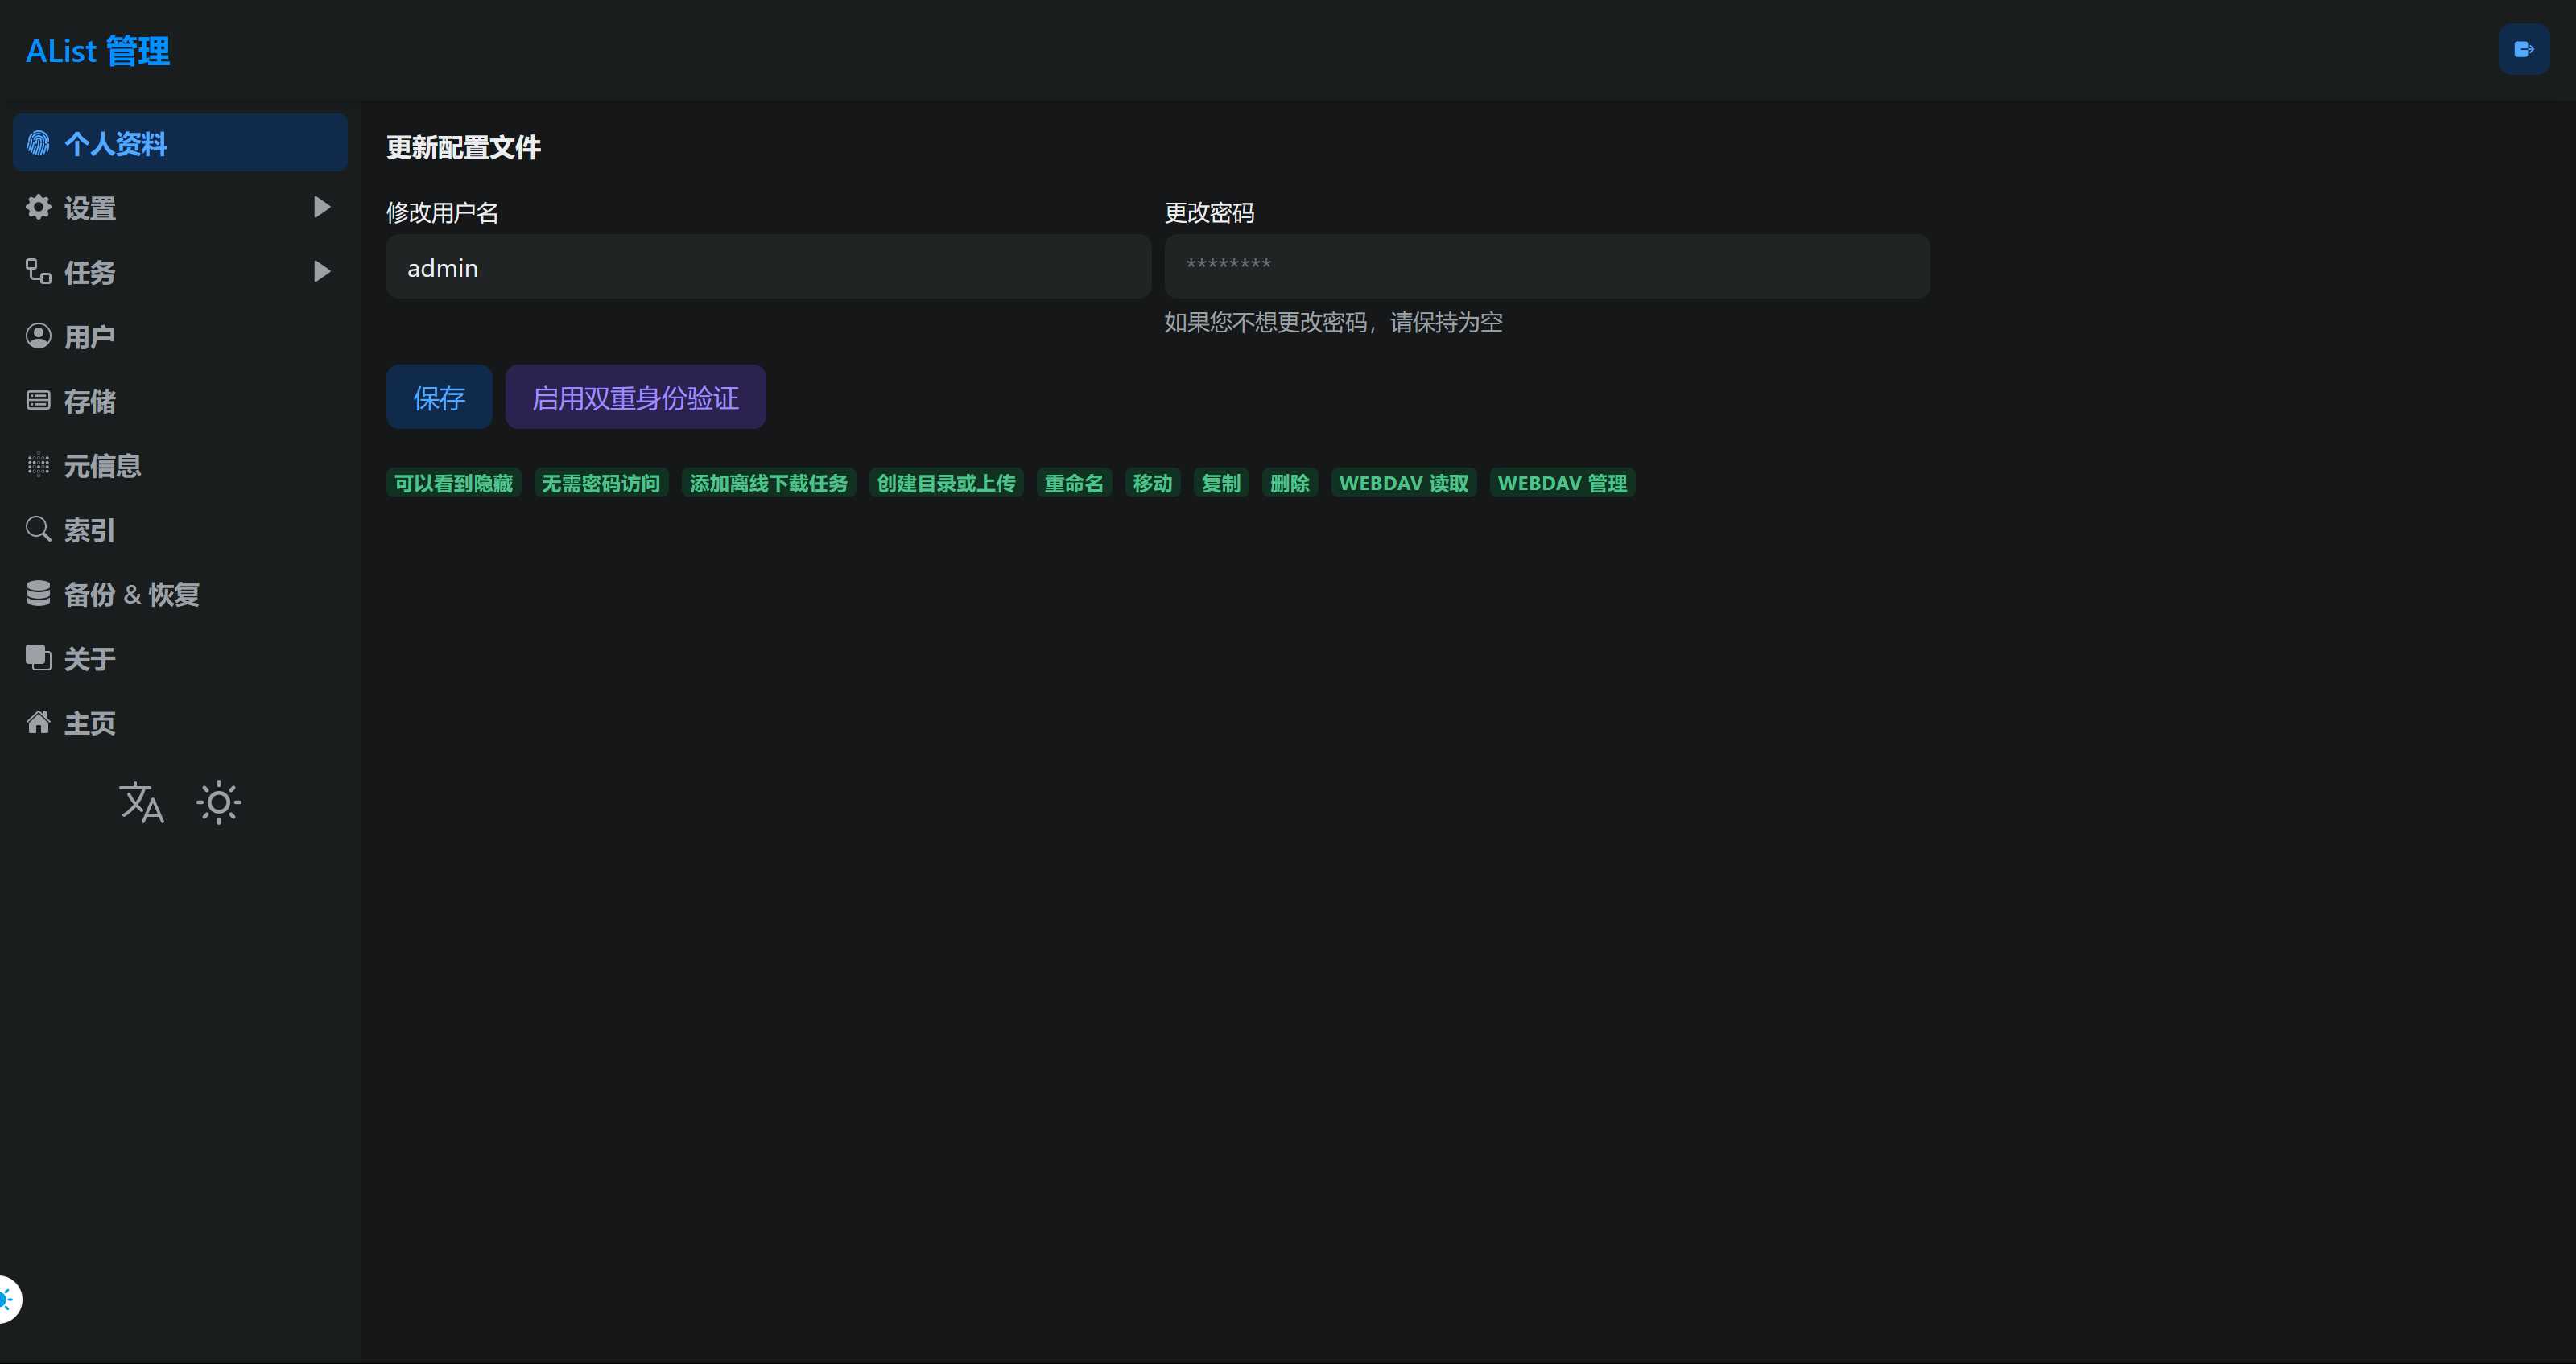The width and height of the screenshot is (2576, 1364).
Task: Toggle light mode with sun icon
Action: coord(218,803)
